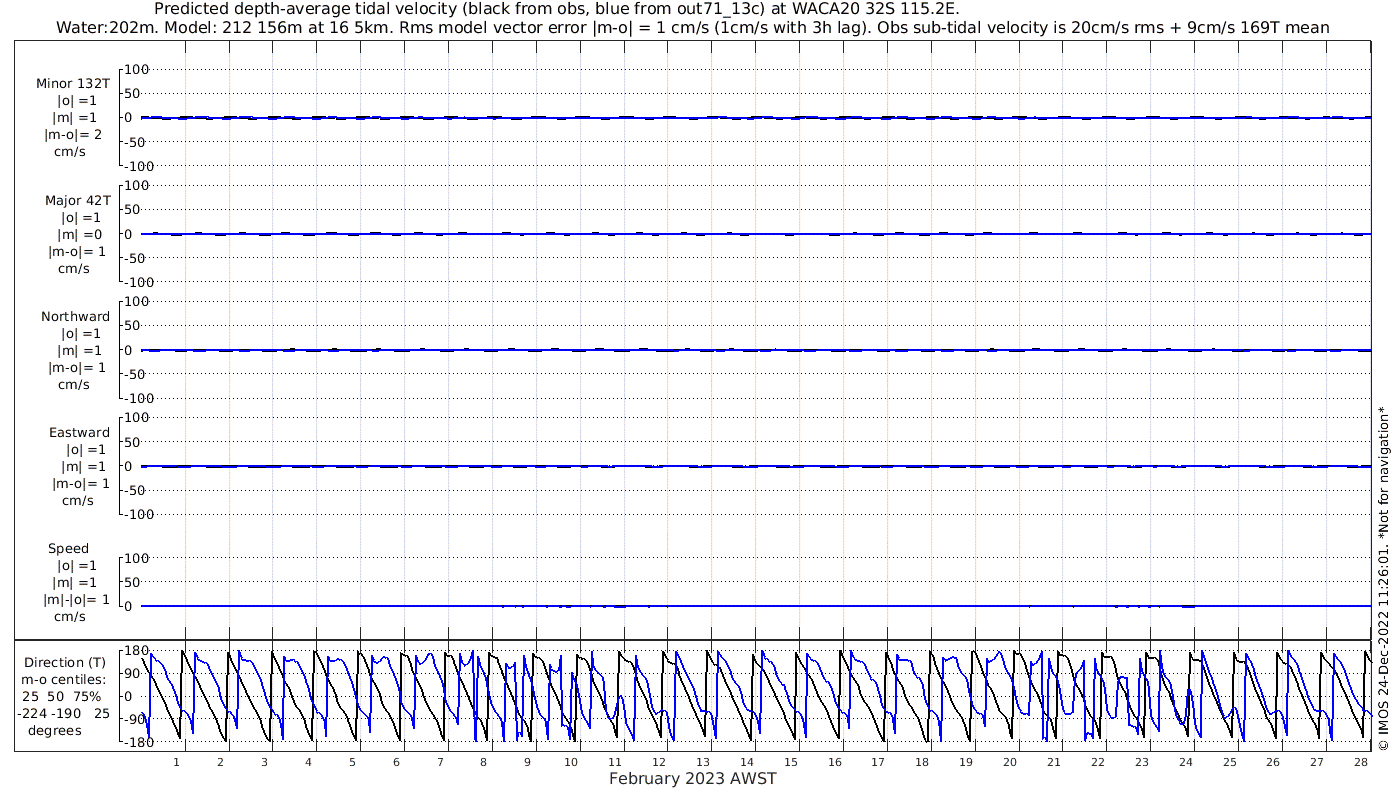The width and height of the screenshot is (1400, 800).
Task: Click day 25 on the date axis
Action: click(x=1229, y=762)
